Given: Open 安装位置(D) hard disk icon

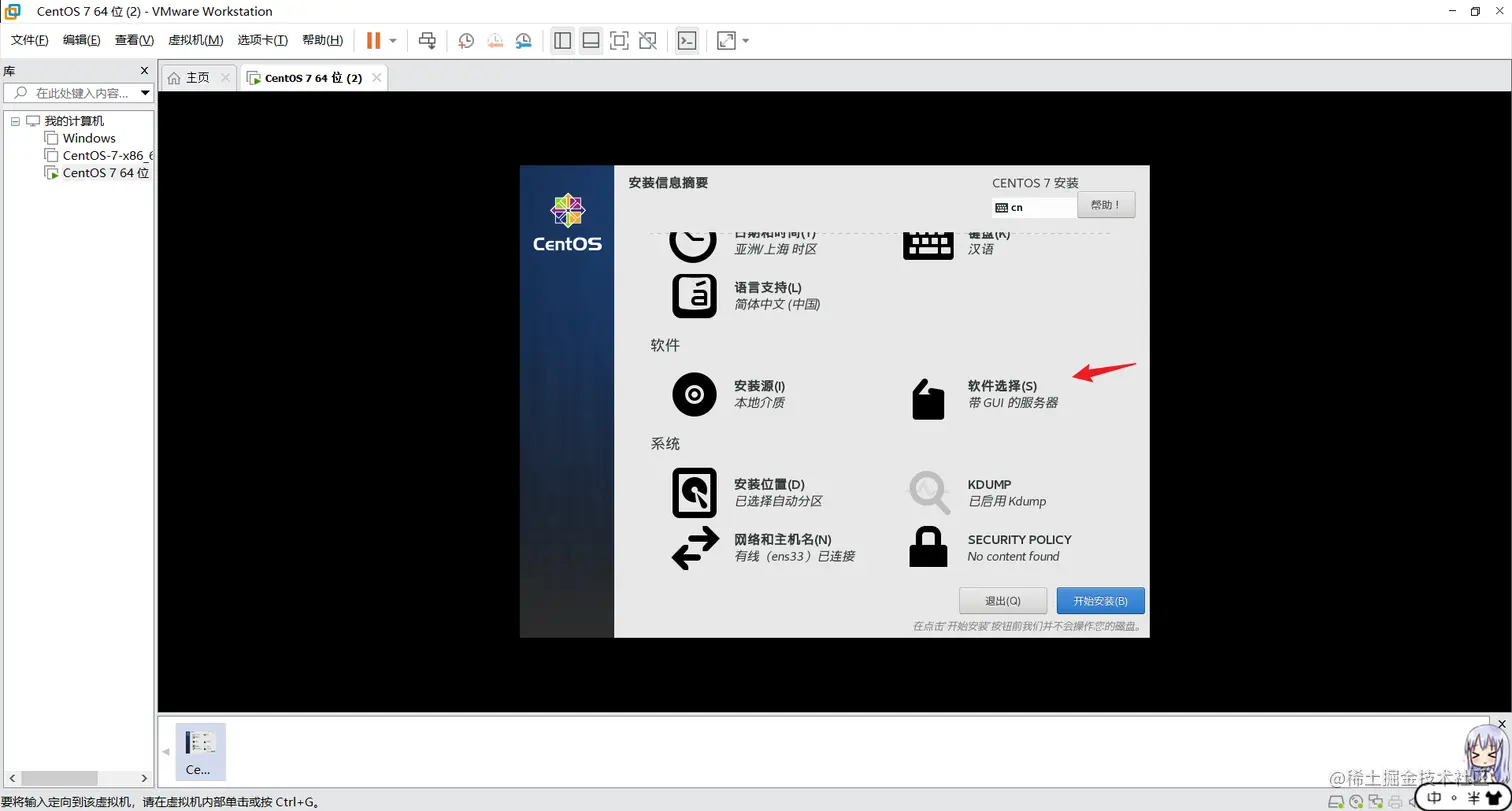Looking at the screenshot, I should pos(694,492).
